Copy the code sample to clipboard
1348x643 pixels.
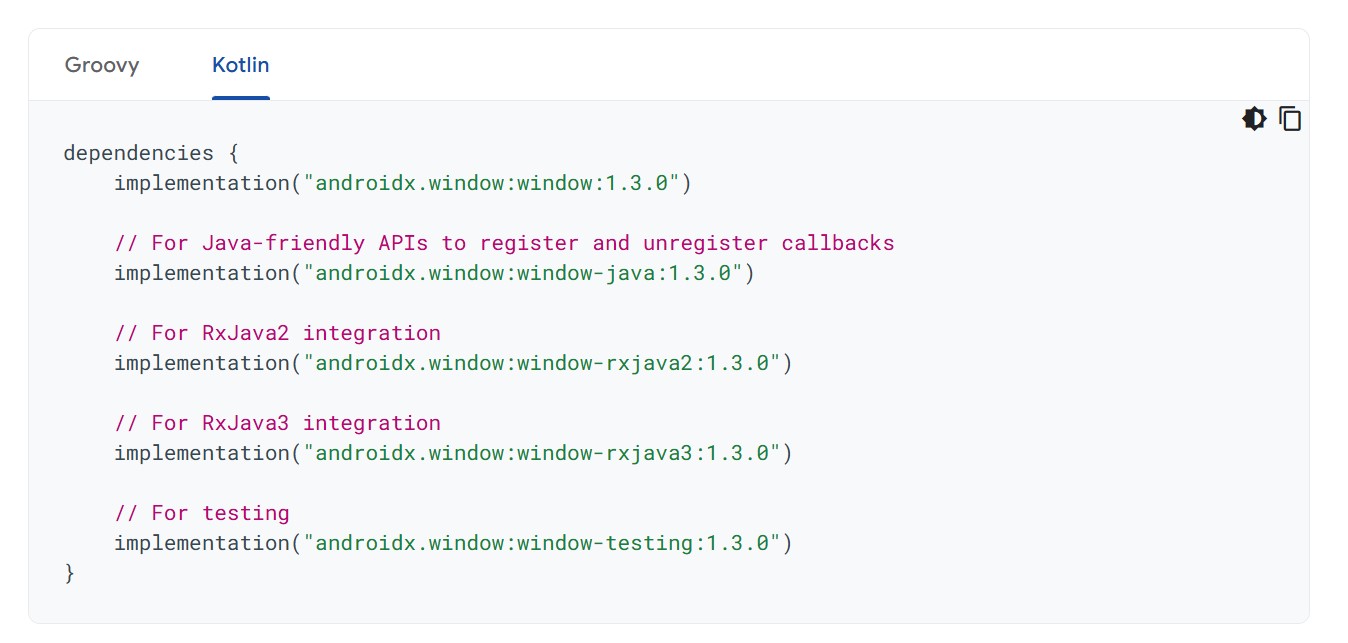coord(1291,119)
